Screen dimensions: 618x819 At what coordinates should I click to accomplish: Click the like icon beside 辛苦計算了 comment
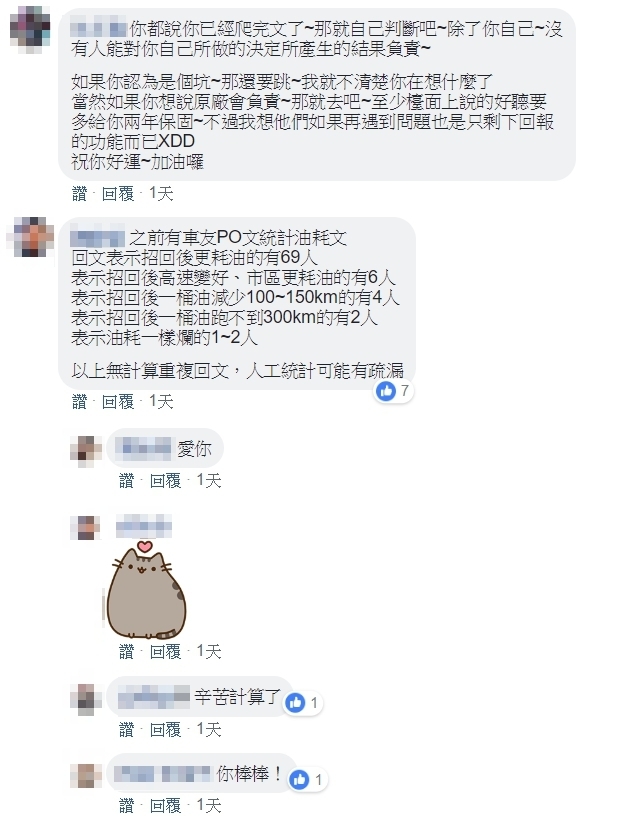pos(296,703)
